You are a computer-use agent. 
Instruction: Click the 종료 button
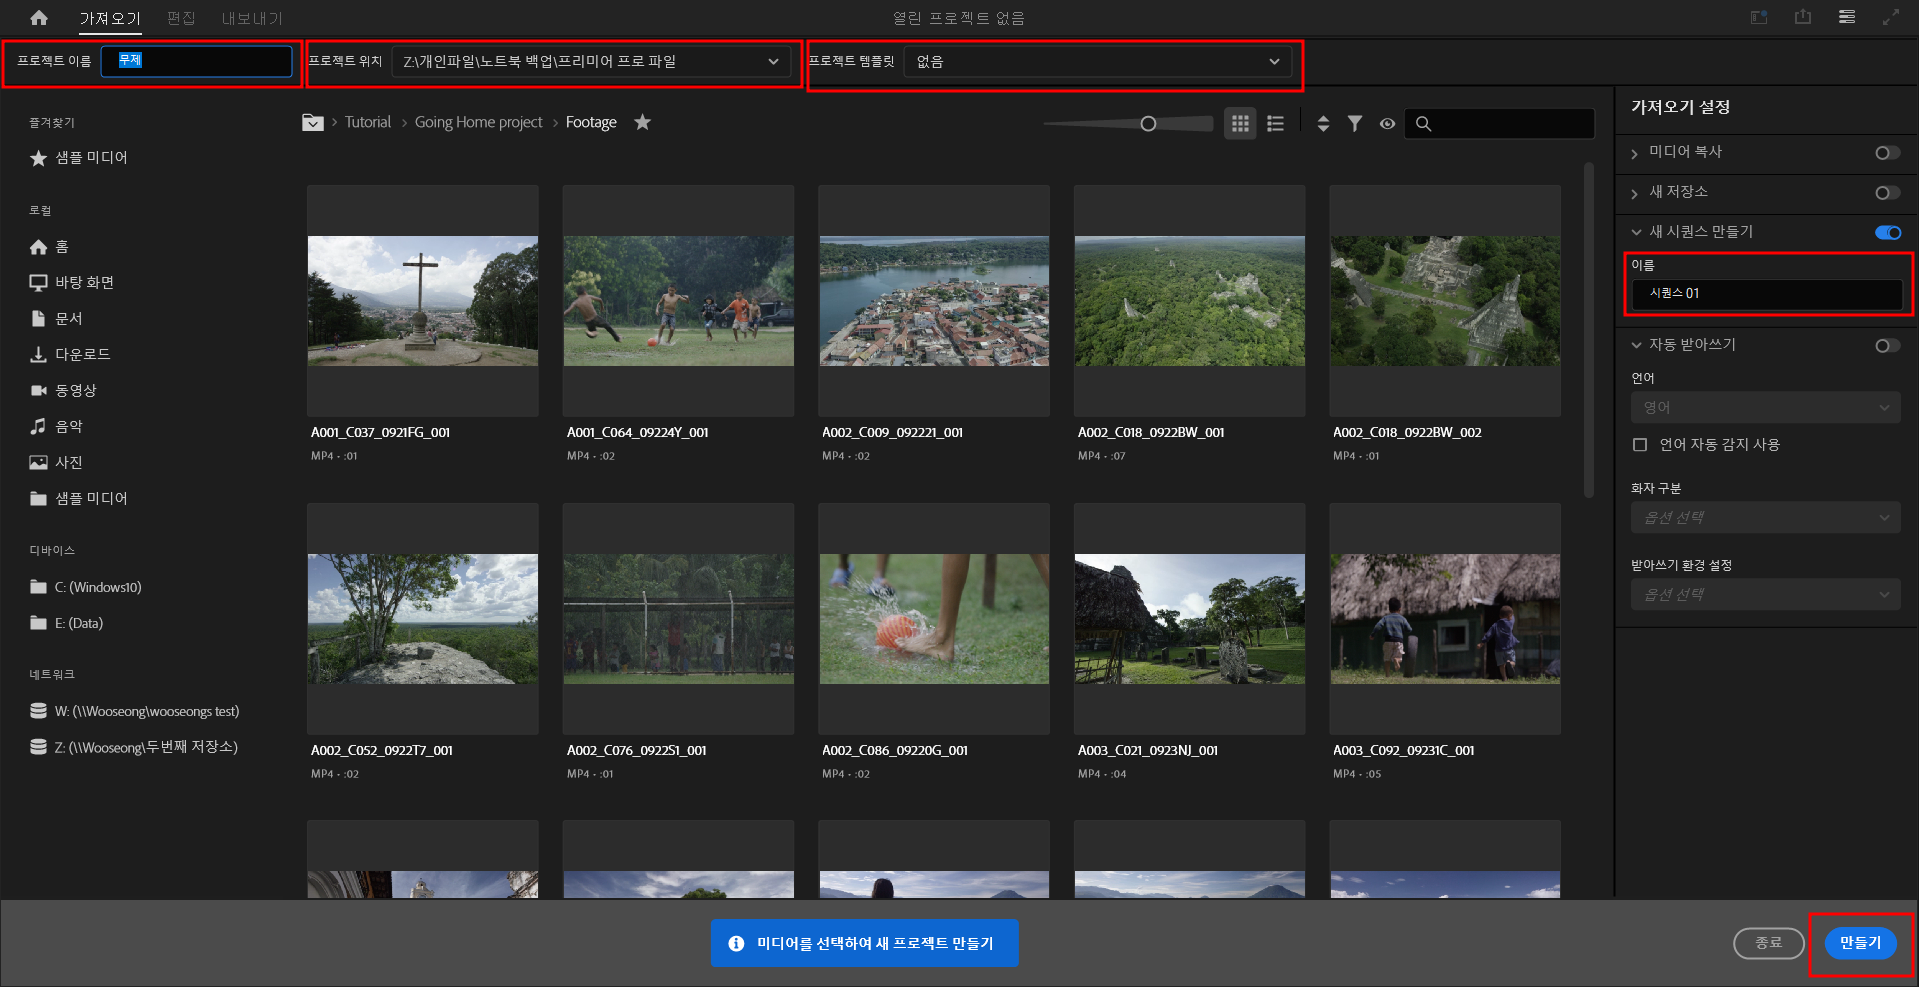(x=1768, y=943)
